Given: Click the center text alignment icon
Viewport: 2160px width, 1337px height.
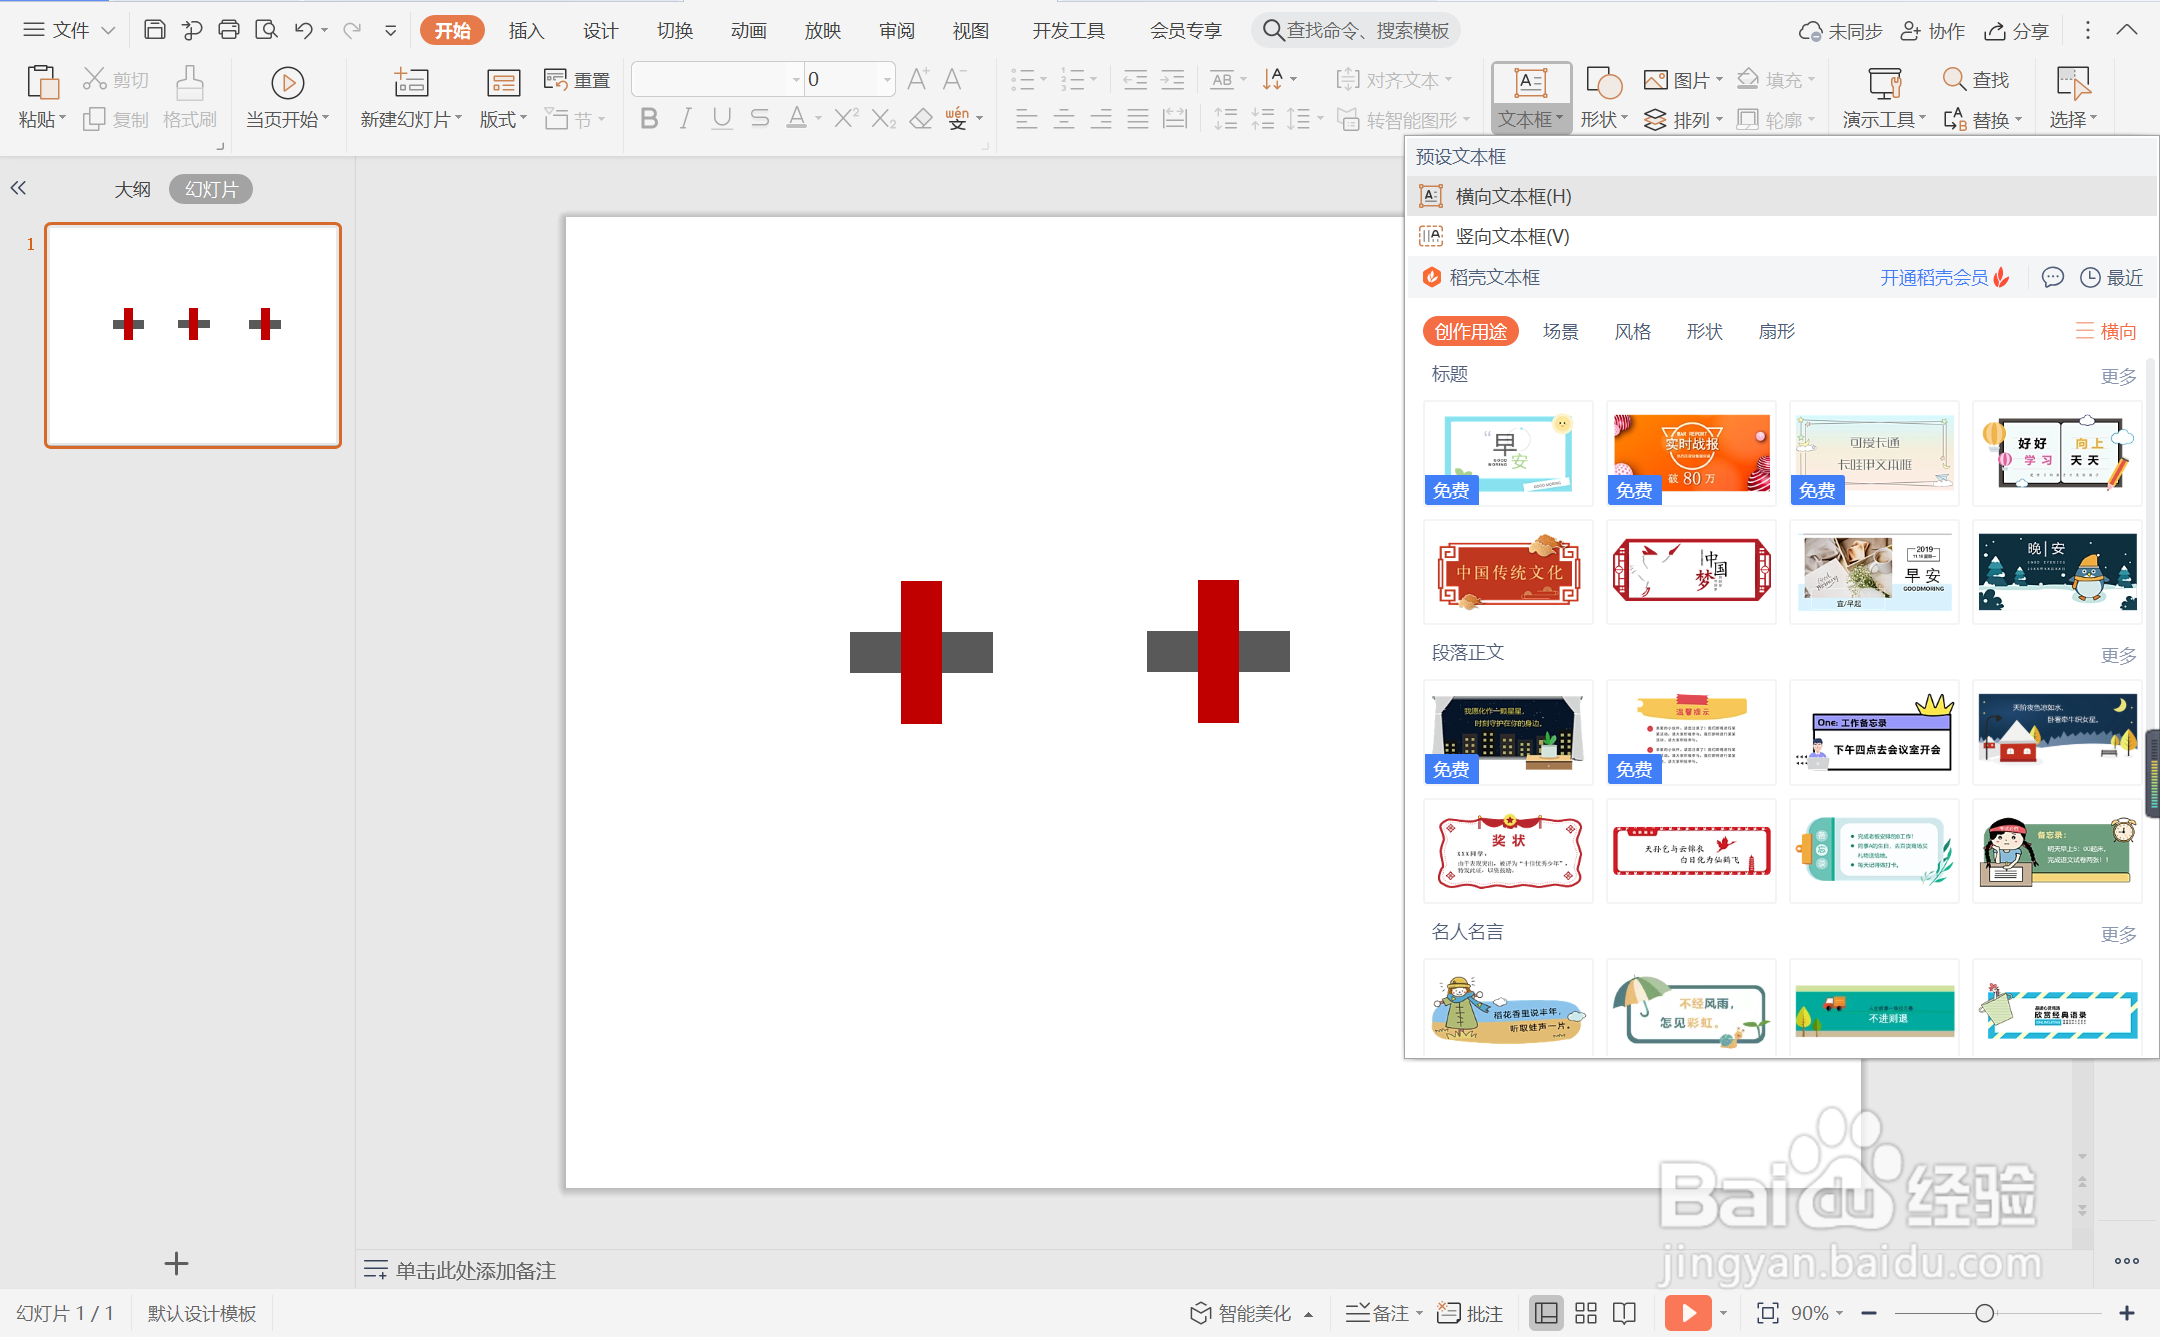Looking at the screenshot, I should pos(1064,119).
